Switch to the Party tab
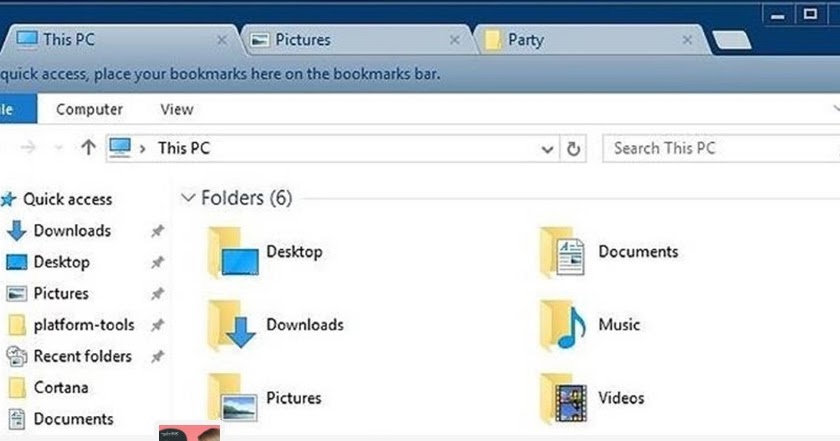The height and width of the screenshot is (441, 840). pyautogui.click(x=592, y=40)
